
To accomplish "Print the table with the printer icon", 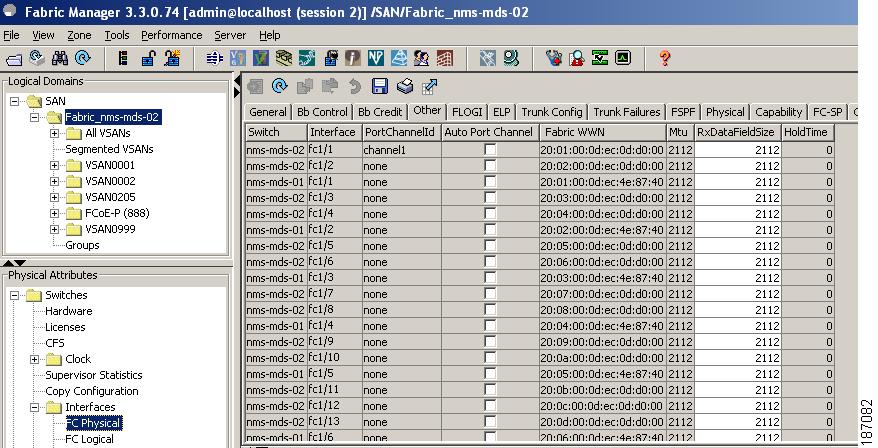I will click(405, 86).
